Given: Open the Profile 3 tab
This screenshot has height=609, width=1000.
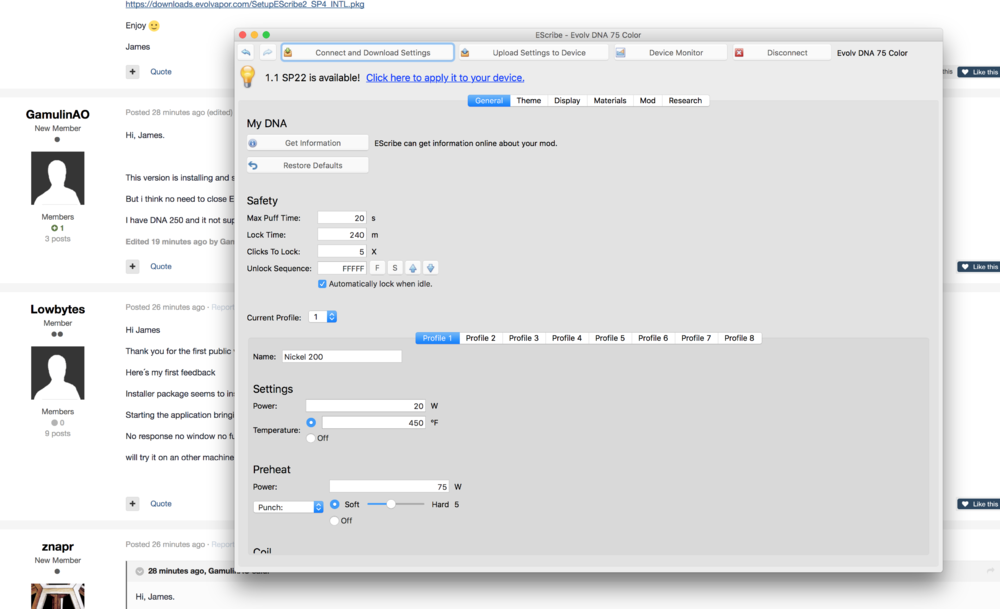Looking at the screenshot, I should click(523, 338).
